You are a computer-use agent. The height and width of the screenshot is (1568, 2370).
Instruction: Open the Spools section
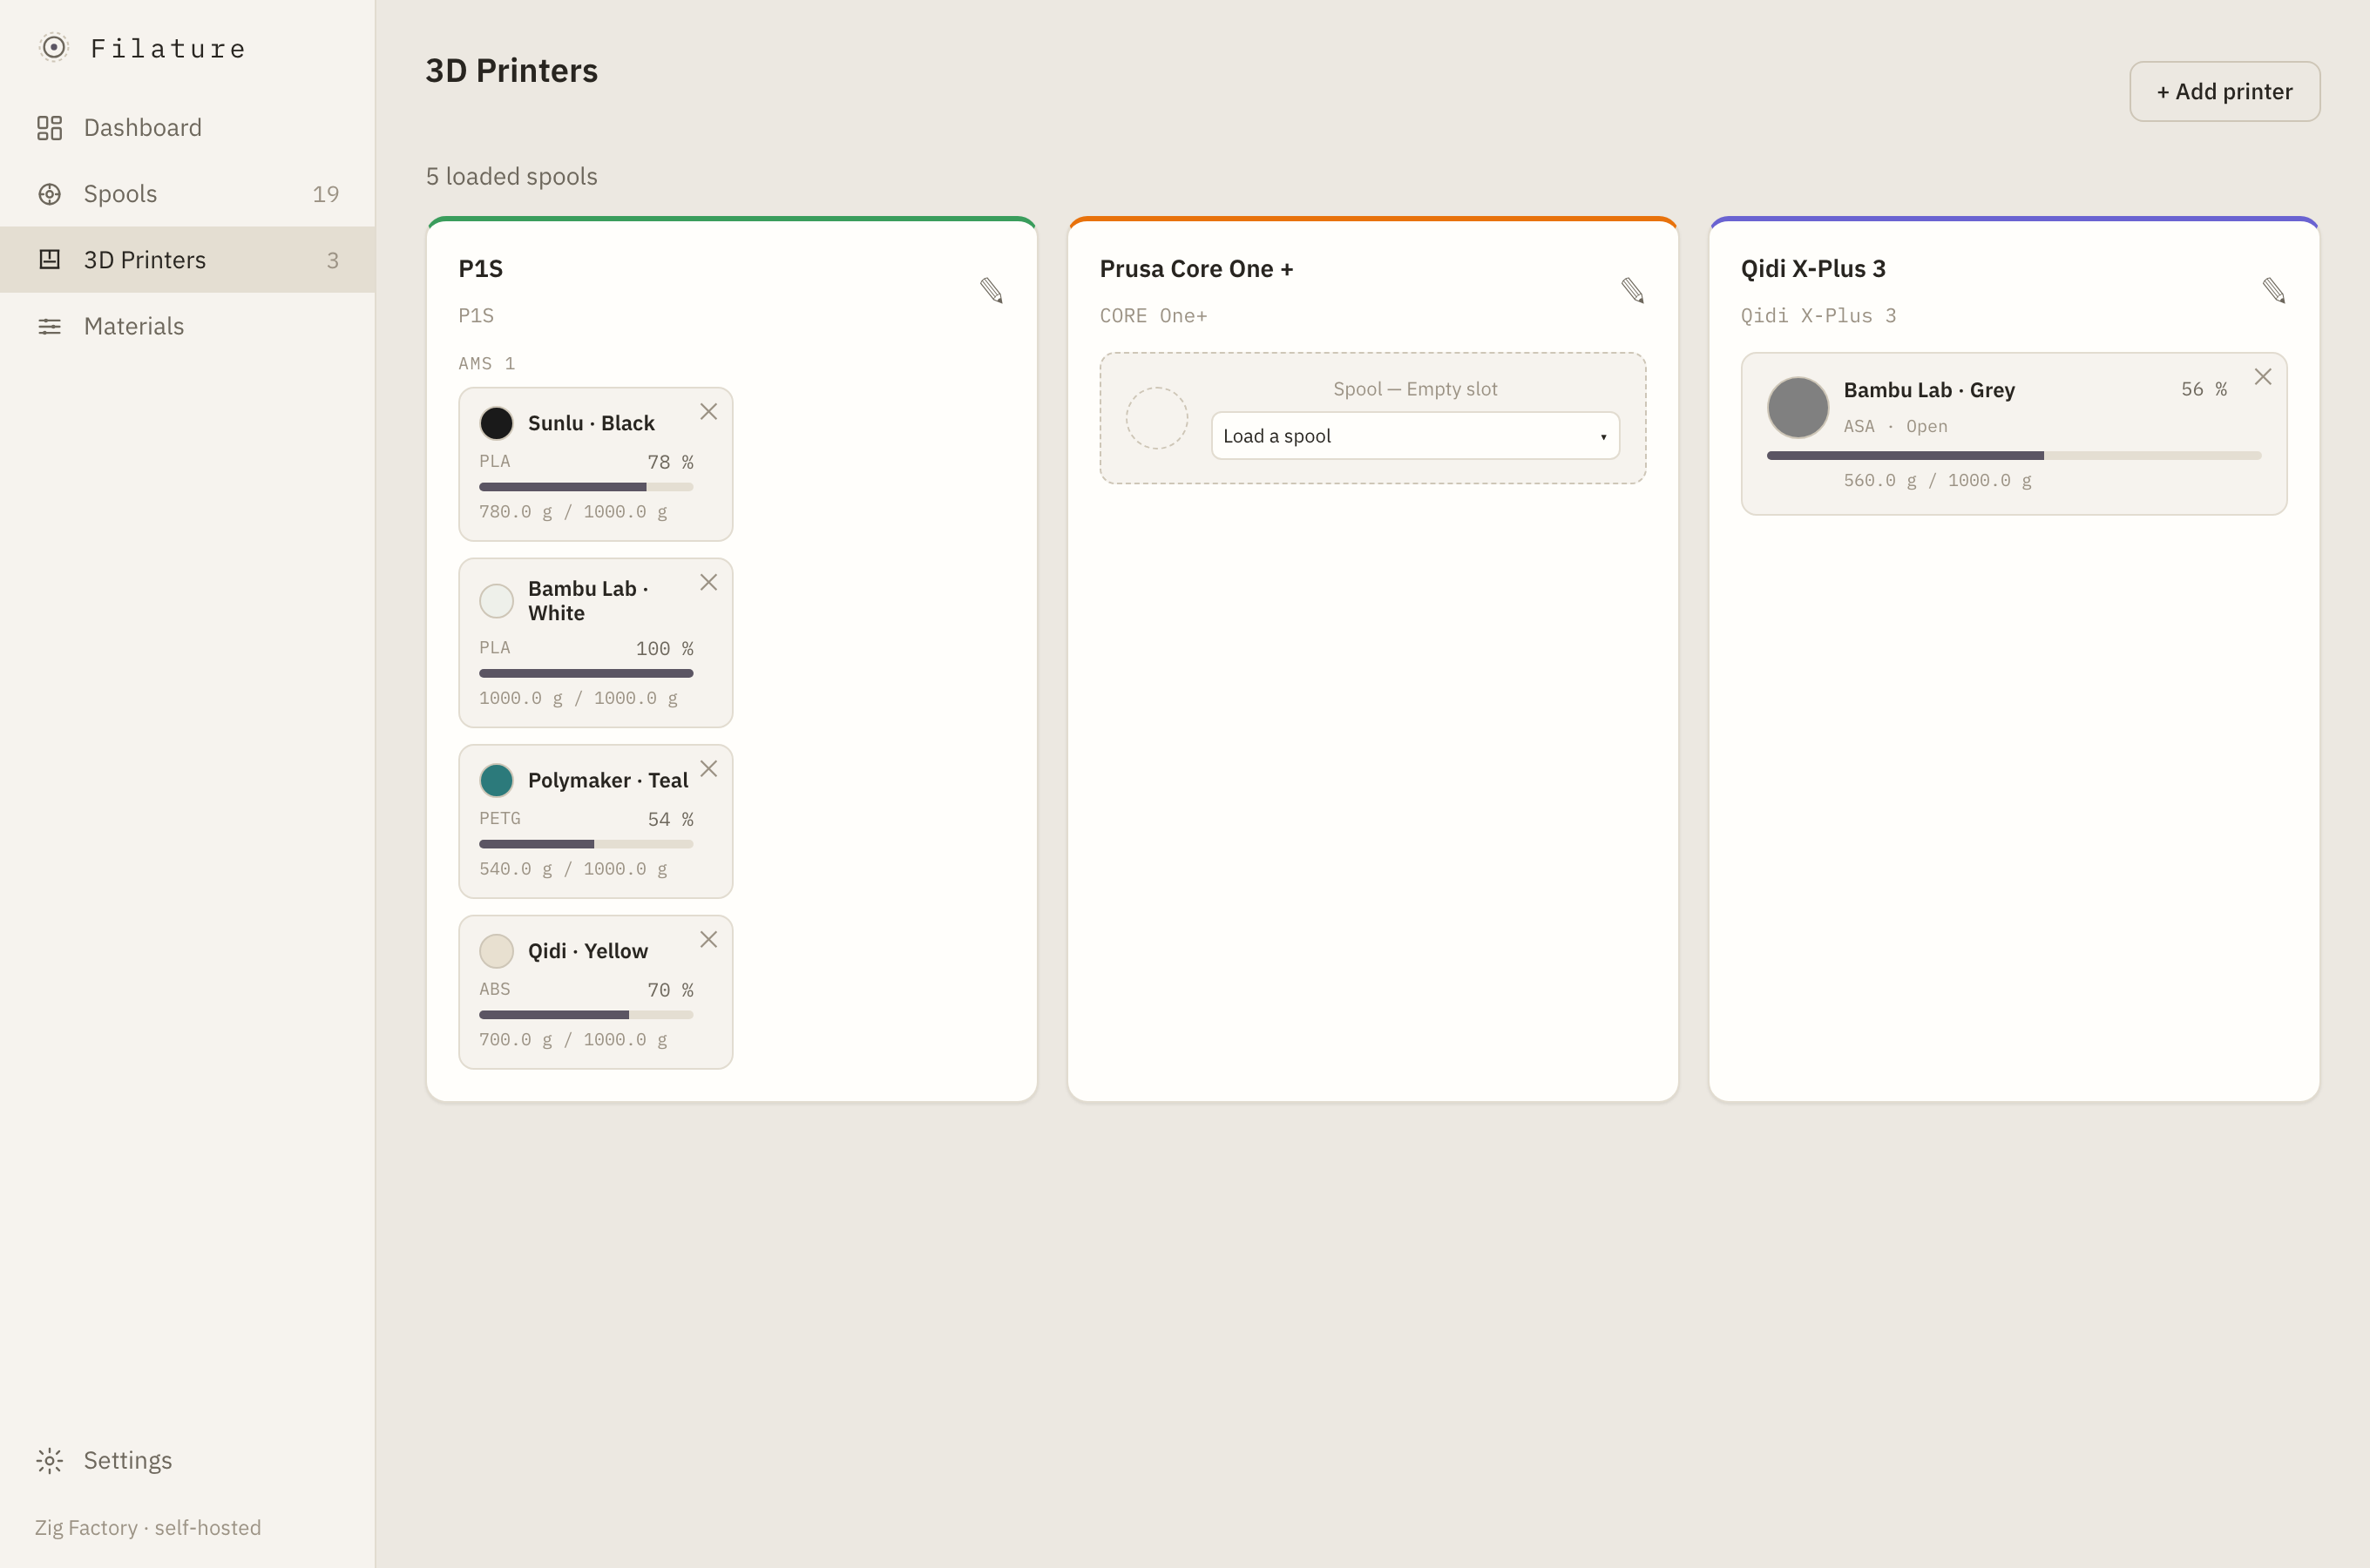[x=188, y=193]
